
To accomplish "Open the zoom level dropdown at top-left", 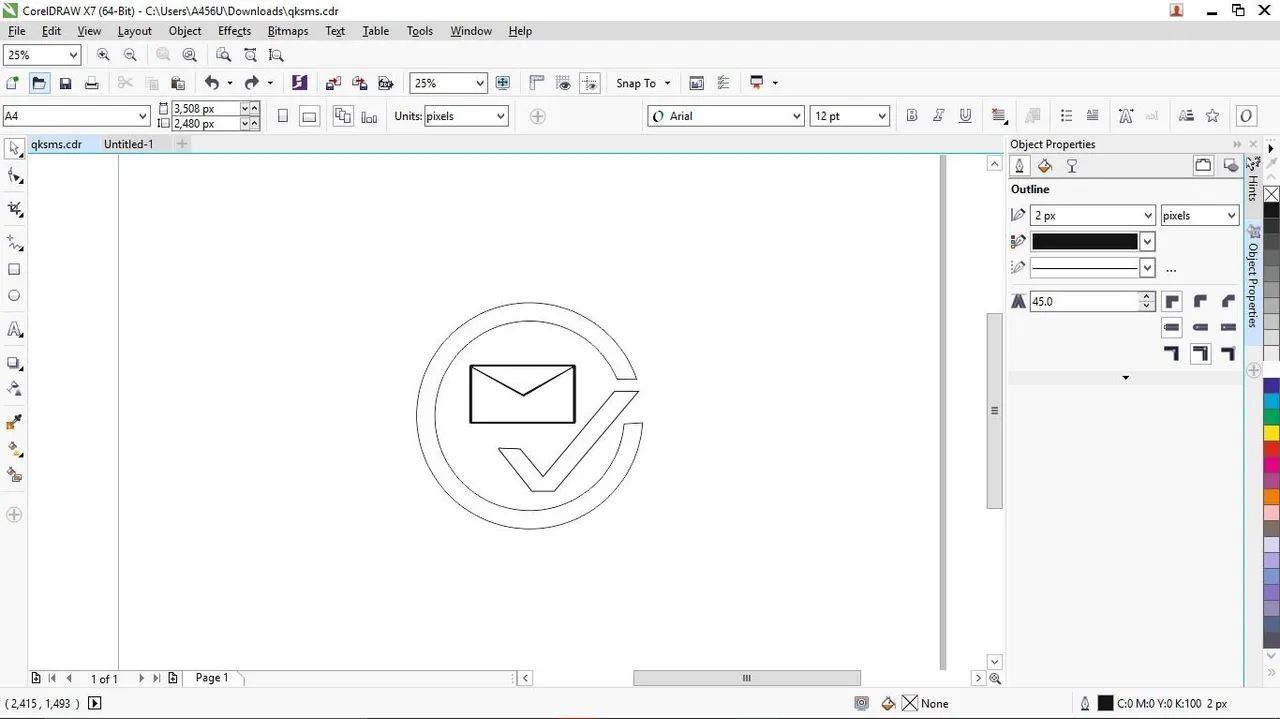I will [x=73, y=56].
